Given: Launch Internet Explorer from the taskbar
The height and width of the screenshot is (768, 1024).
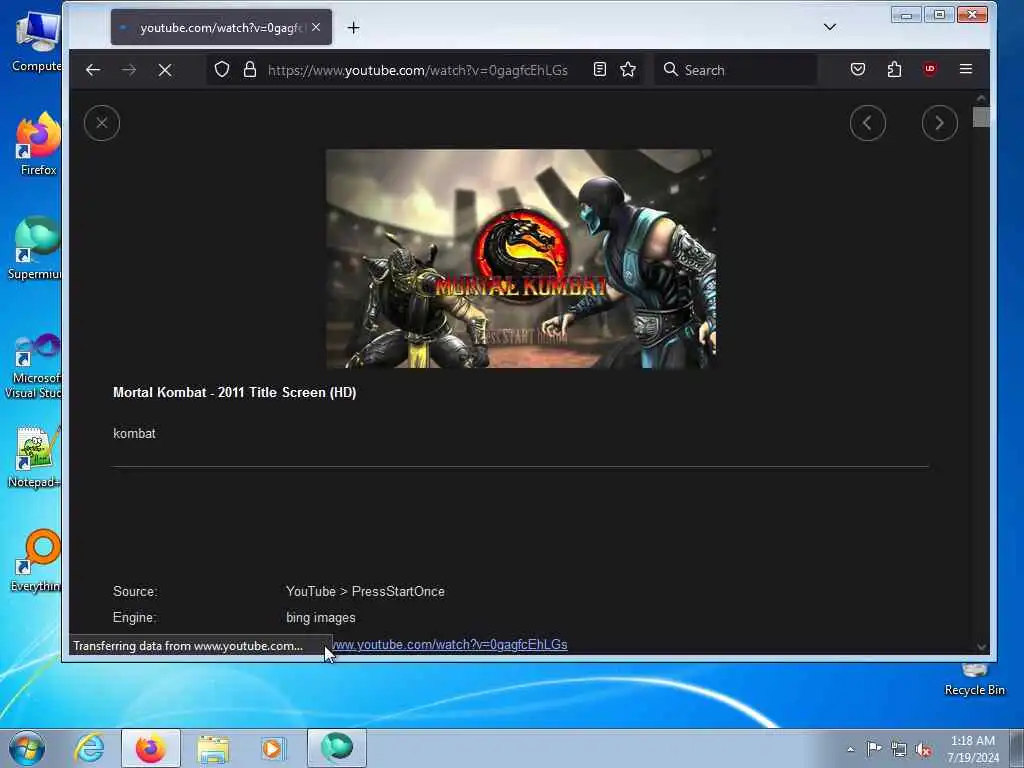Looking at the screenshot, I should coord(89,748).
